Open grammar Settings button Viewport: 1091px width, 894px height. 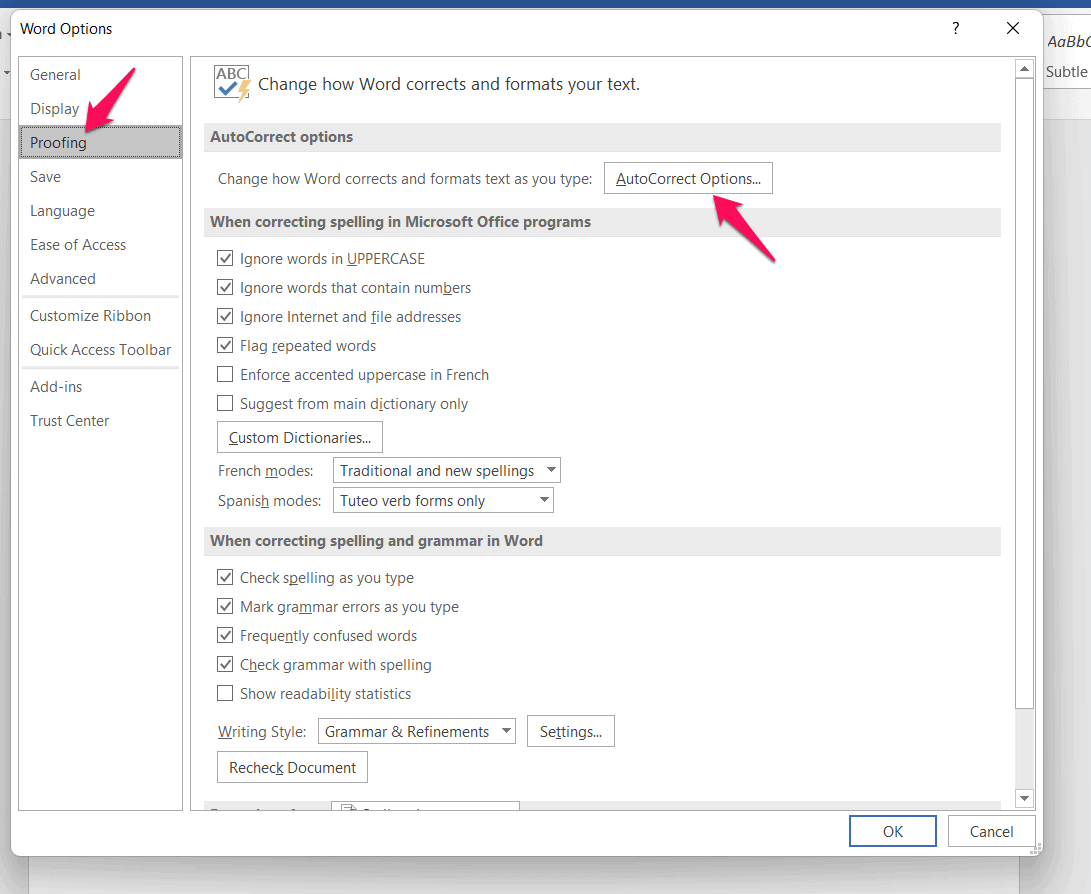pos(570,732)
